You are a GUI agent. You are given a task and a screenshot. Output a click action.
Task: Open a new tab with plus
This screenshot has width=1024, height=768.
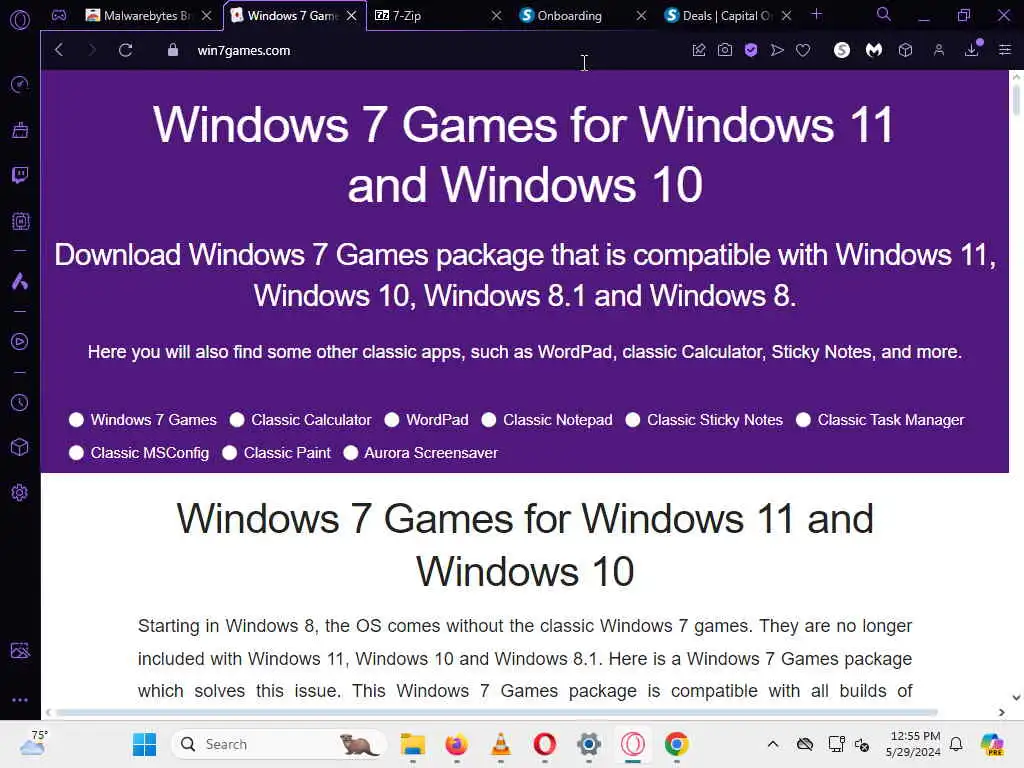pyautogui.click(x=816, y=14)
